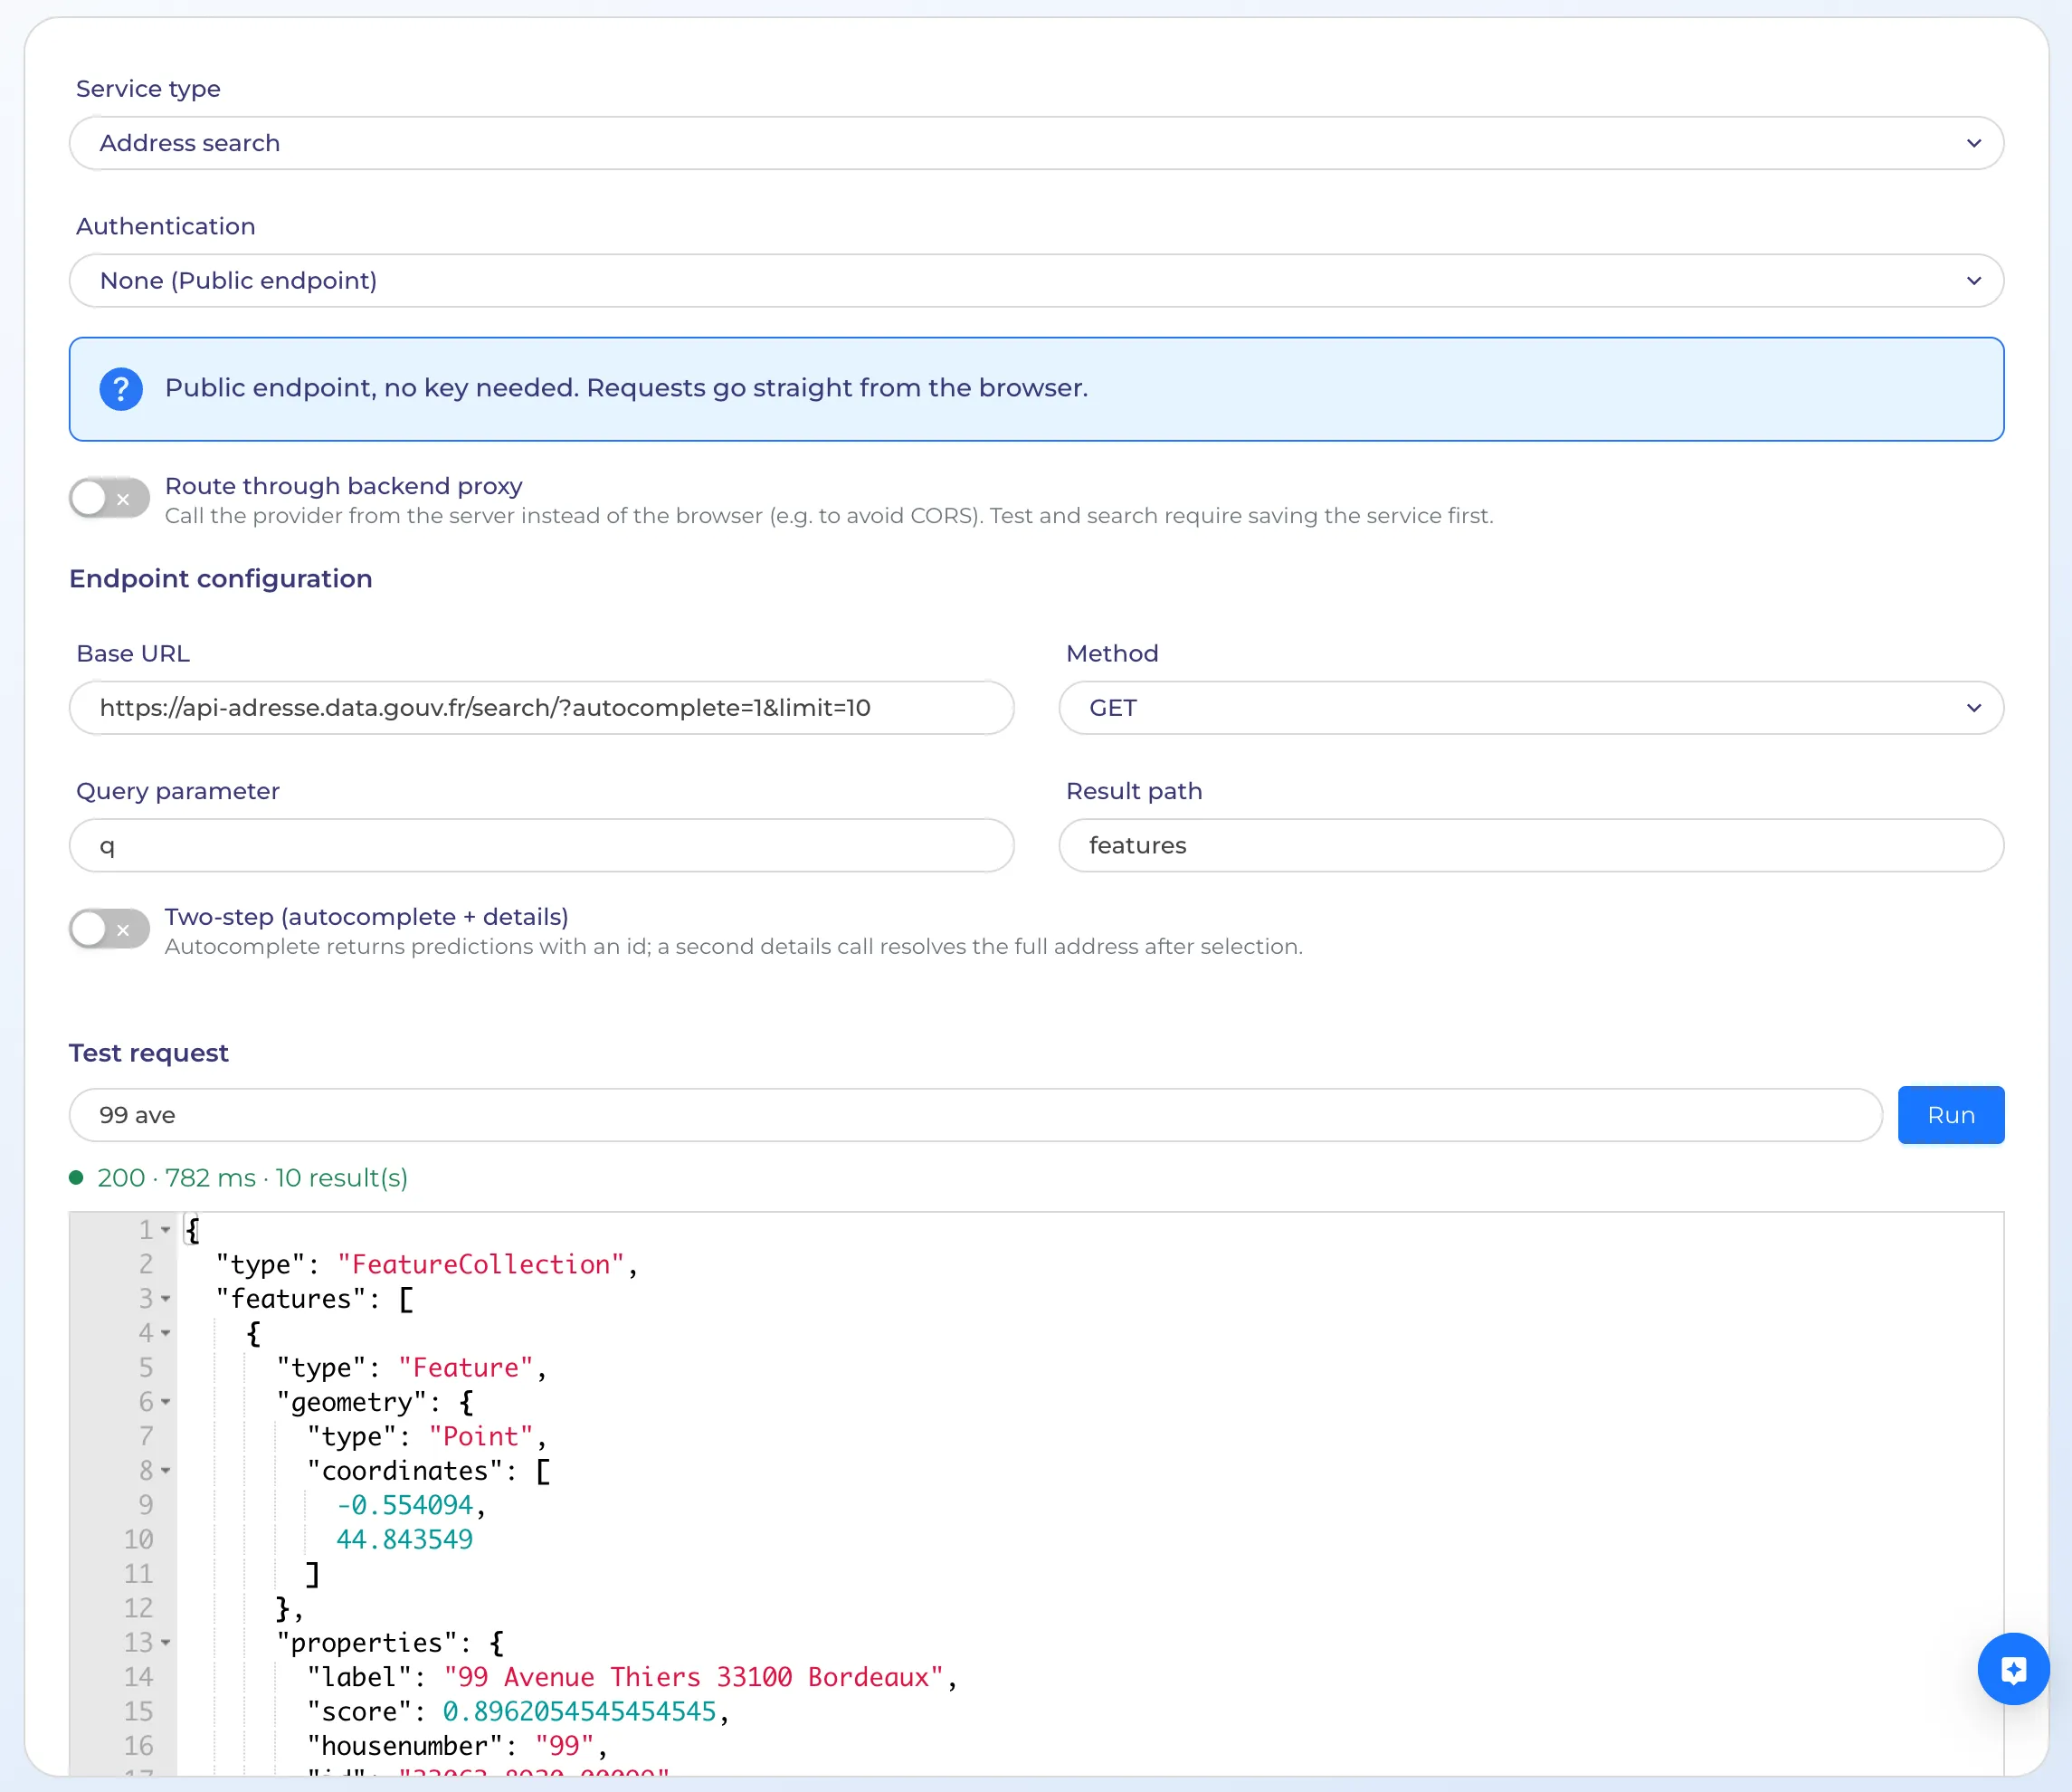
Task: Click the "FeatureCollection" string value
Action: point(481,1265)
